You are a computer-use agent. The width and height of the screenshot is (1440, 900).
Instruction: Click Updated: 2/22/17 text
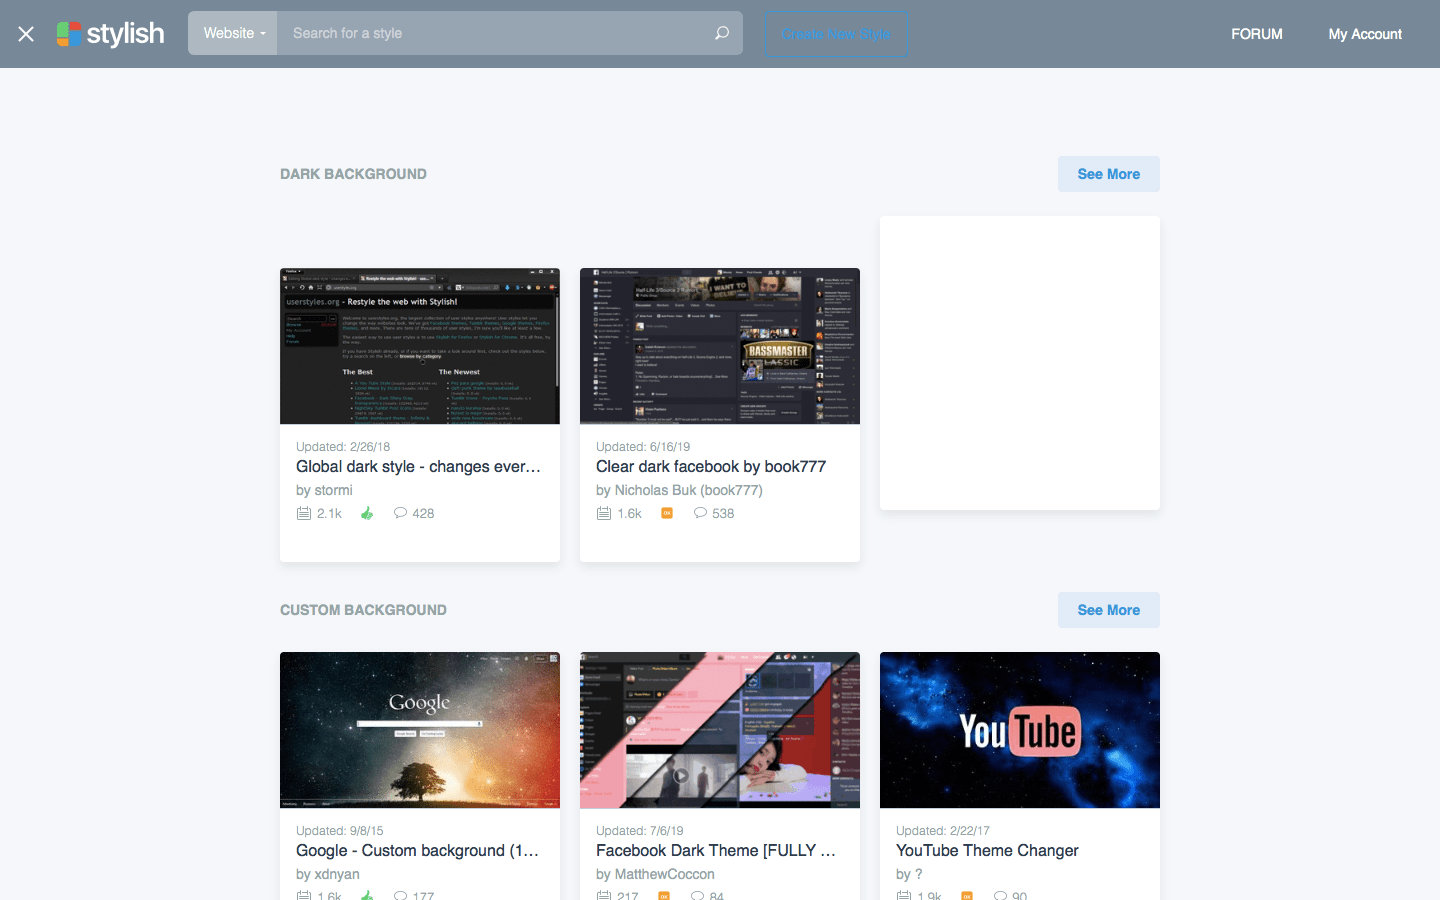point(943,831)
